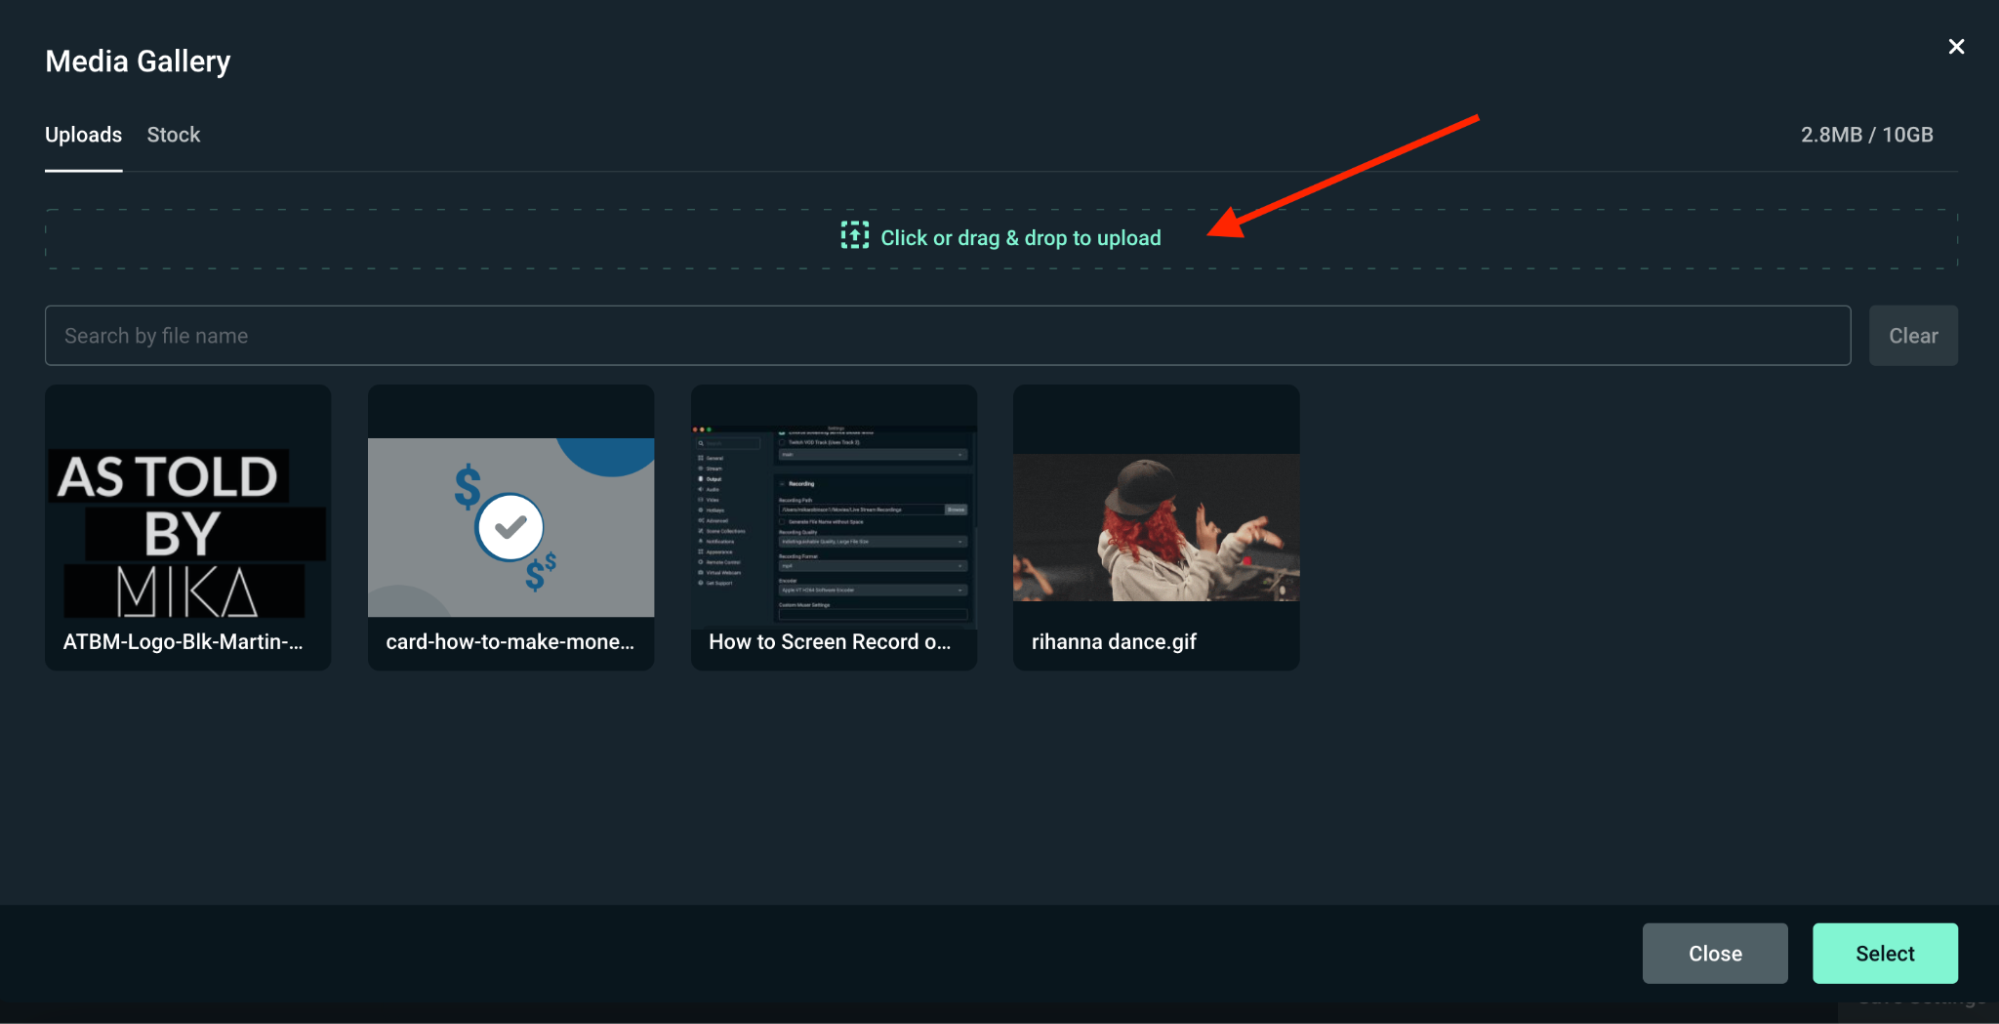This screenshot has height=1024, width=1999.
Task: Click the 'How to Screen Record' file name label
Action: pyautogui.click(x=830, y=641)
